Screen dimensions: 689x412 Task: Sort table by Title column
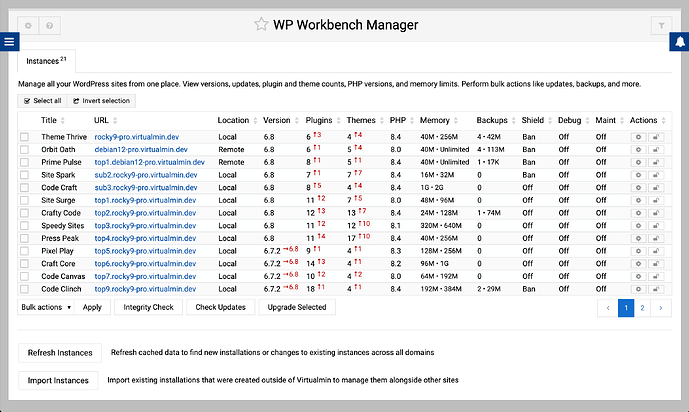pyautogui.click(x=53, y=120)
